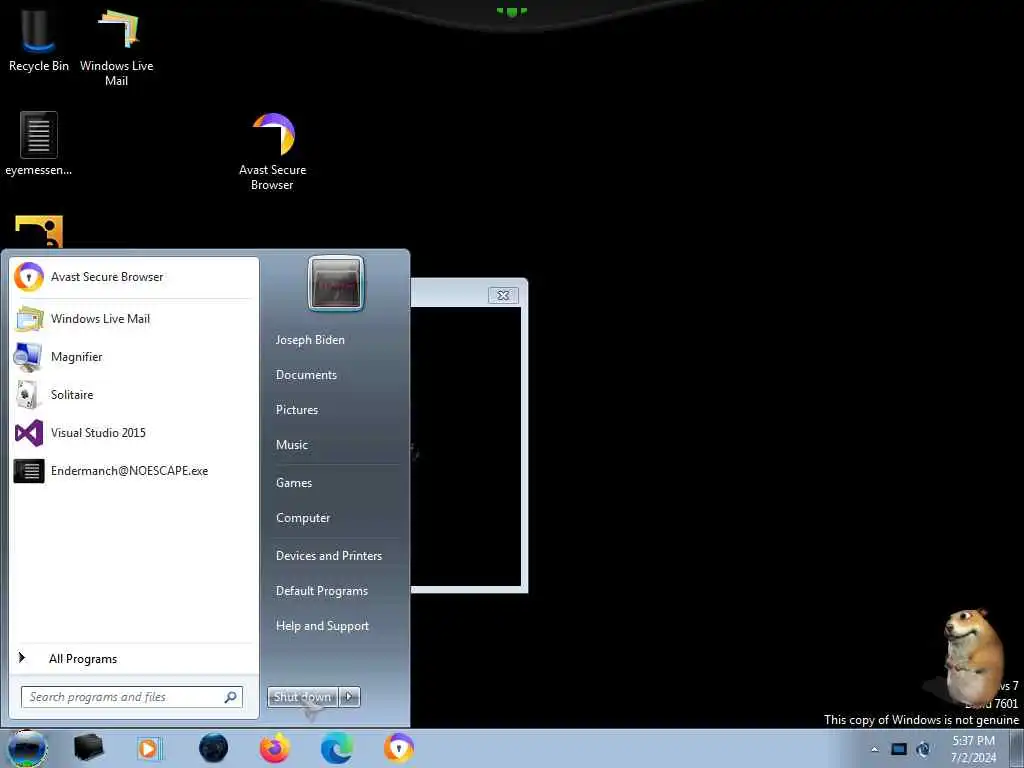
Task: Open Pictures from start menu
Action: (297, 409)
